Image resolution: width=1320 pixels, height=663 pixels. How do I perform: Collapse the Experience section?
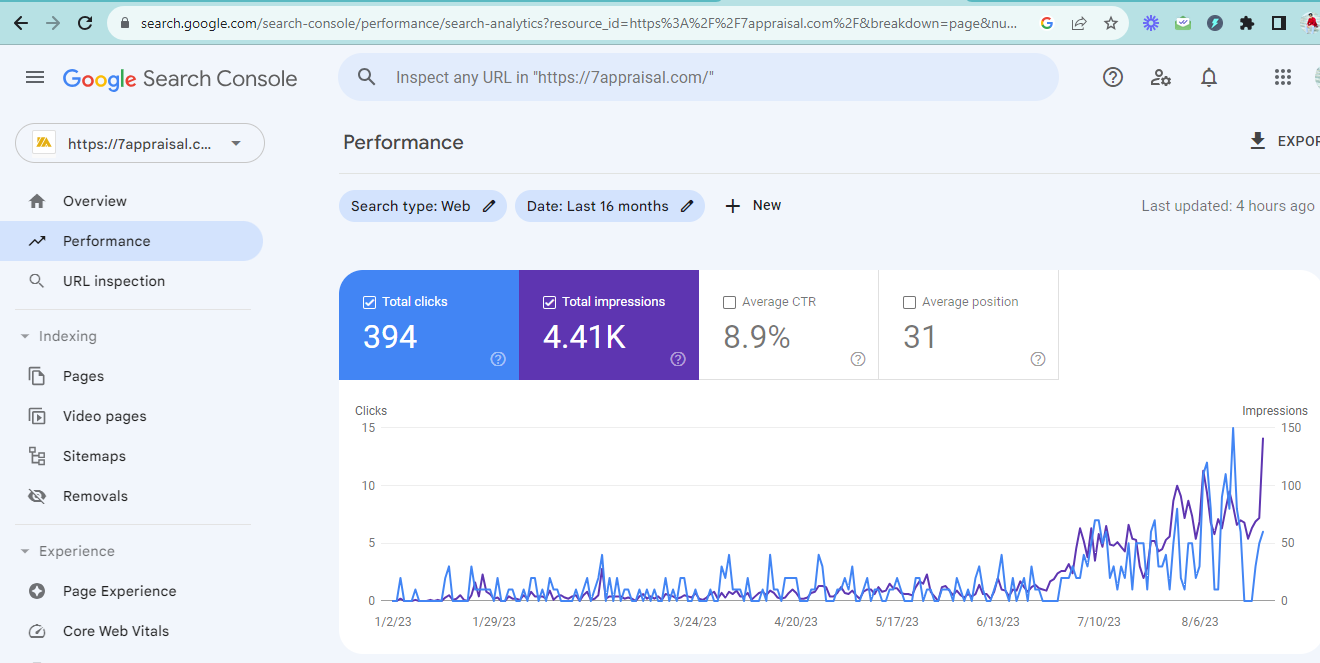(x=25, y=551)
